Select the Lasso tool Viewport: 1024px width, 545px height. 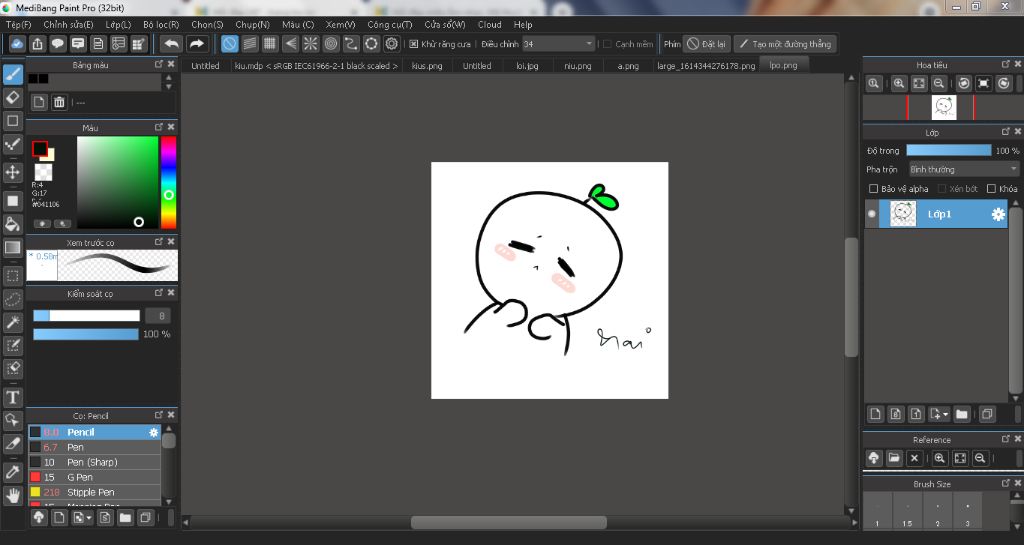[x=12, y=299]
